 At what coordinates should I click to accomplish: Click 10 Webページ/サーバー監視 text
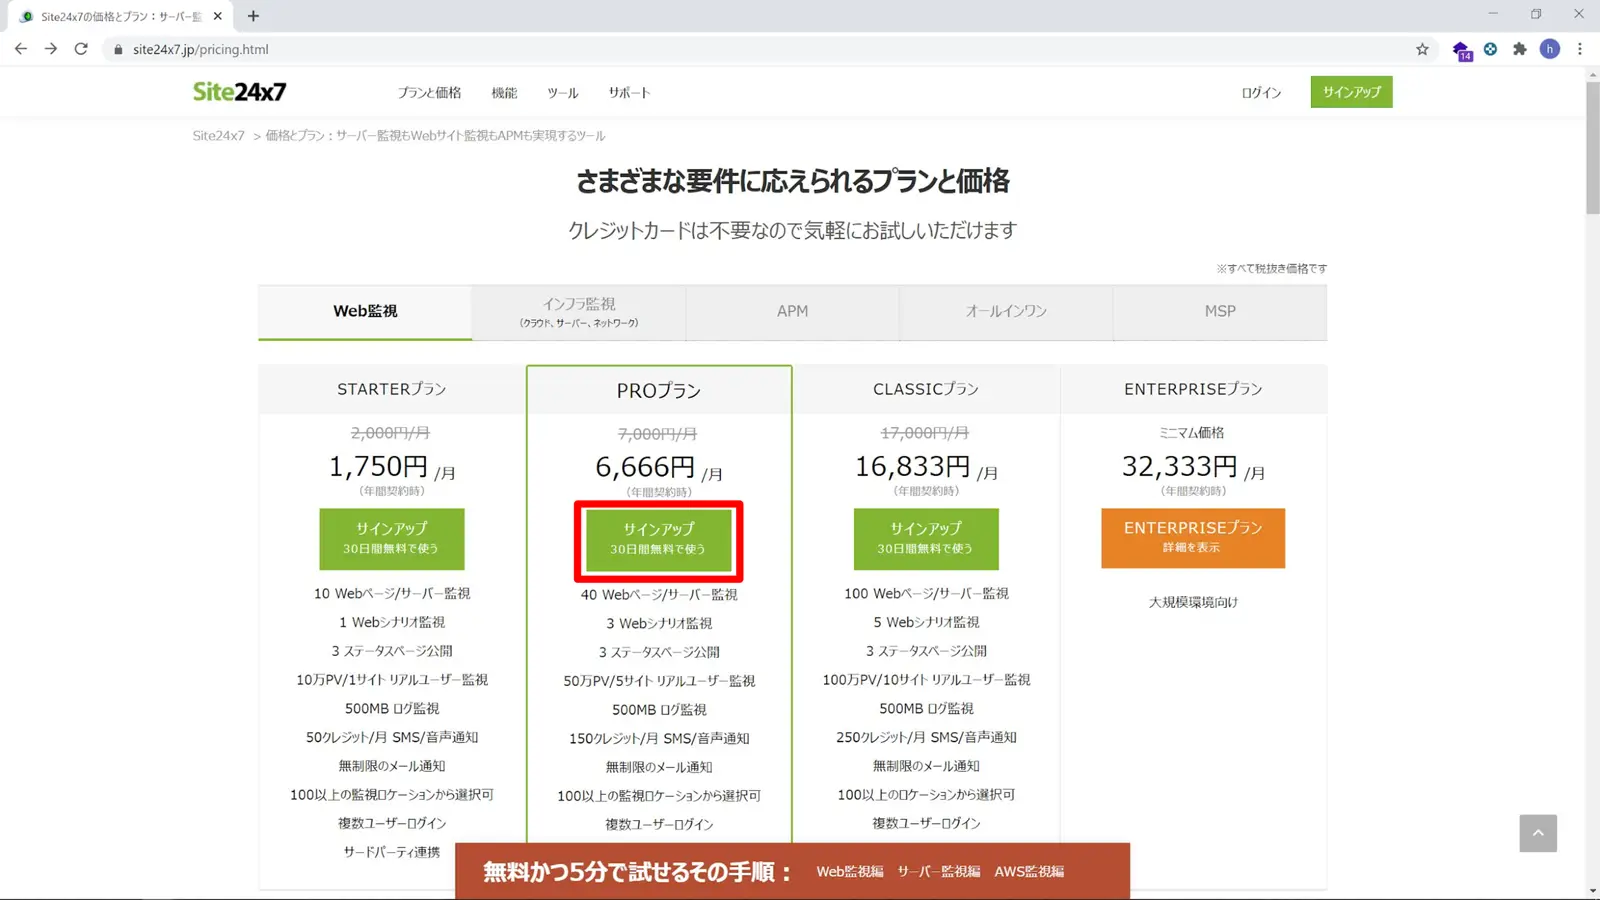392,594
